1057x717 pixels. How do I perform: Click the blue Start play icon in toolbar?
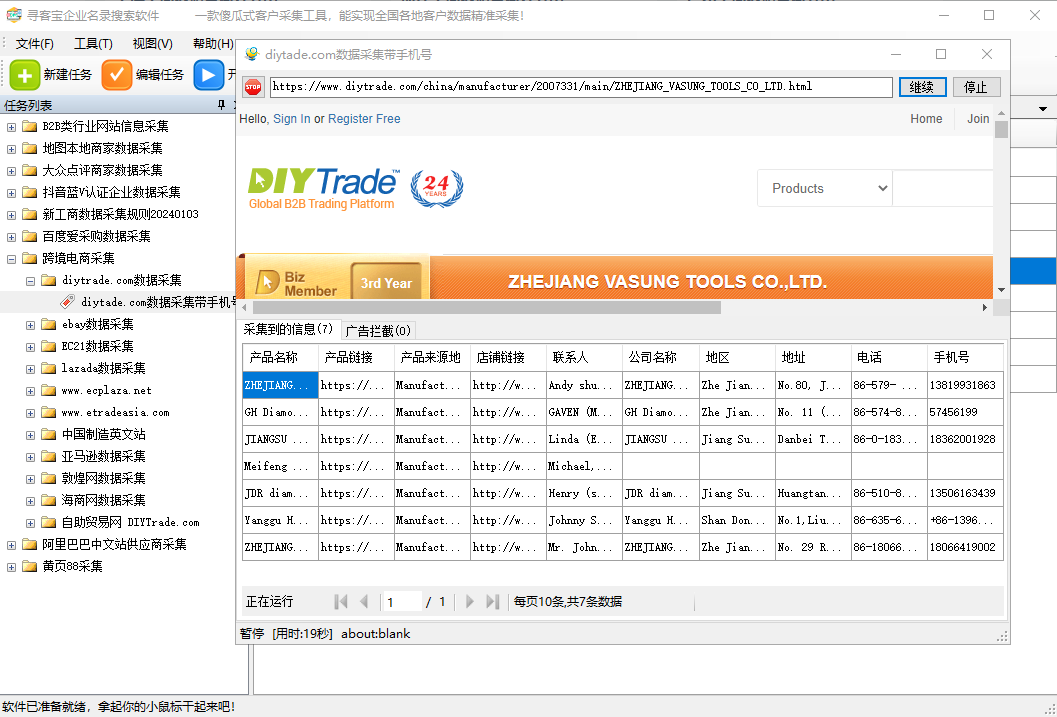(x=208, y=75)
